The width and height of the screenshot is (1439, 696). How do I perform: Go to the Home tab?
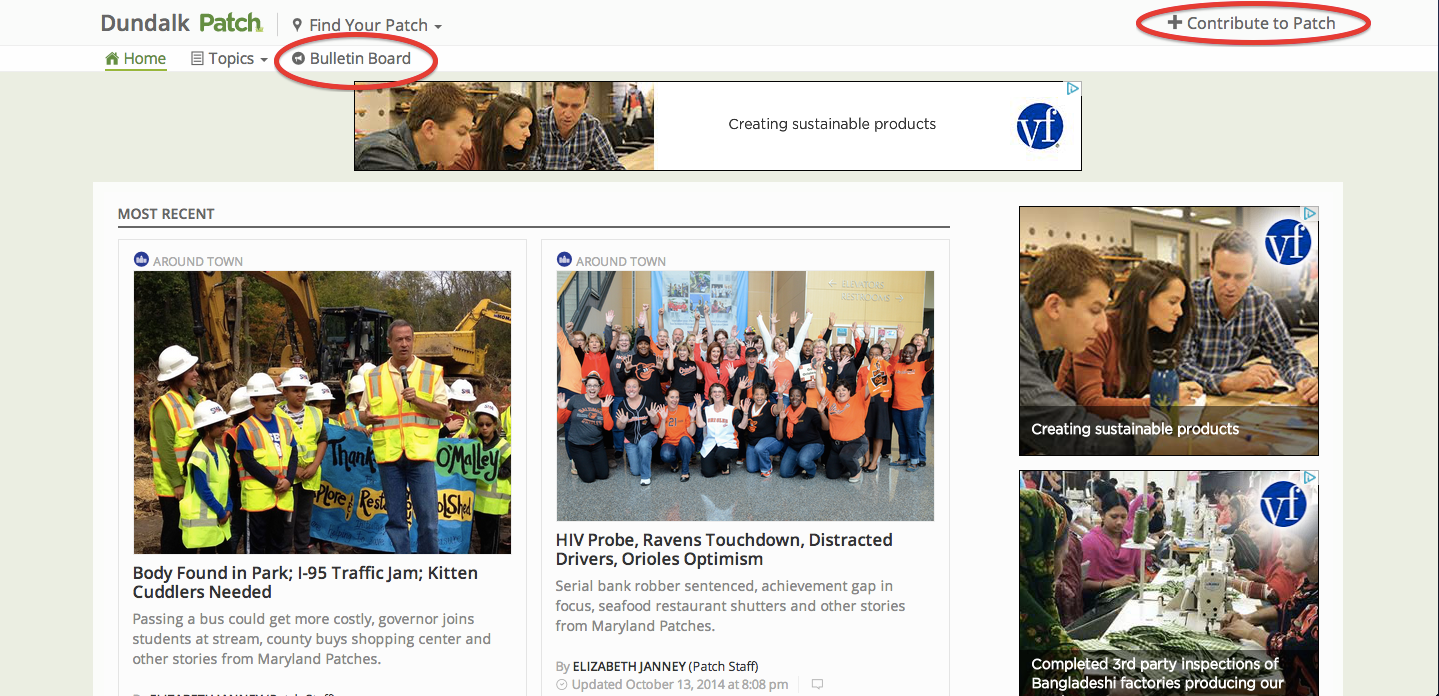pos(144,59)
